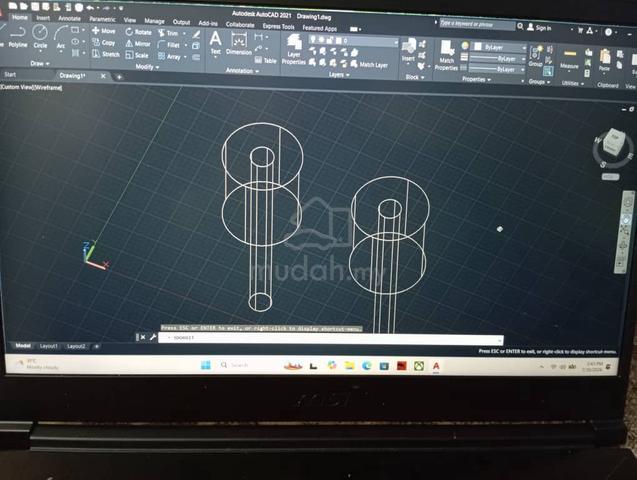Viewport: 637px width, 480px height.
Task: Expand the Modify panel options
Action: (147, 67)
